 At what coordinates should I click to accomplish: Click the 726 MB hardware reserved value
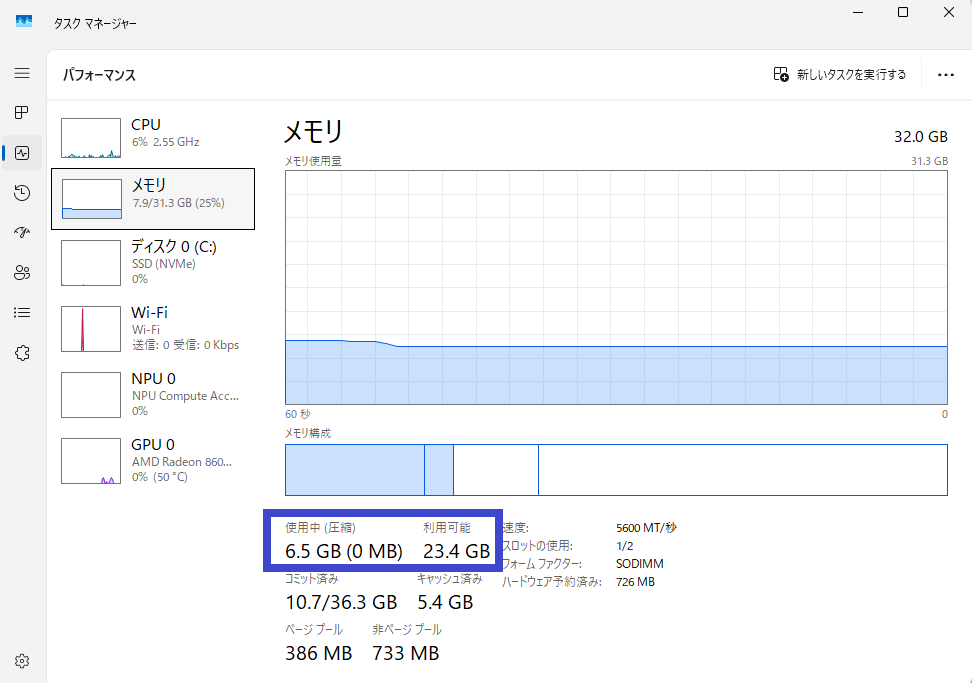pyautogui.click(x=635, y=582)
